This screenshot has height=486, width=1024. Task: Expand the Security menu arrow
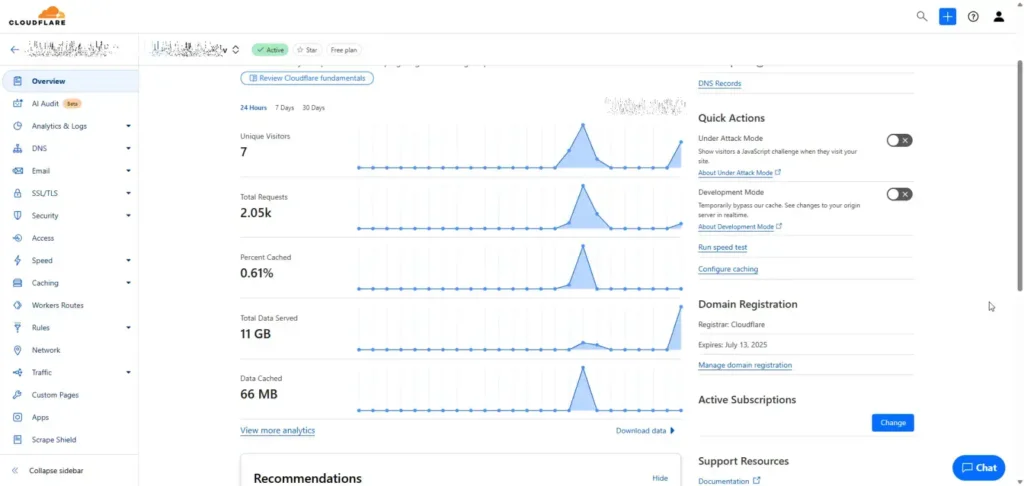coord(128,216)
